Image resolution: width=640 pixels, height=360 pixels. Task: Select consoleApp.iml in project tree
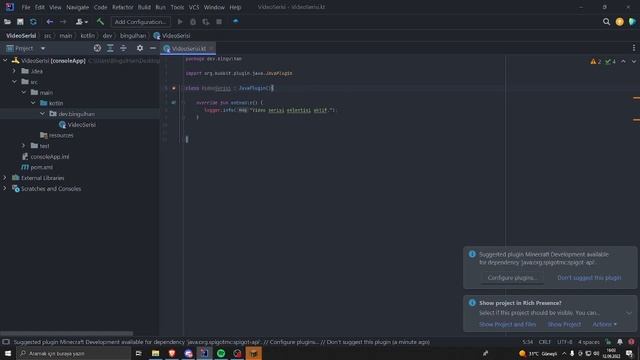coord(49,157)
